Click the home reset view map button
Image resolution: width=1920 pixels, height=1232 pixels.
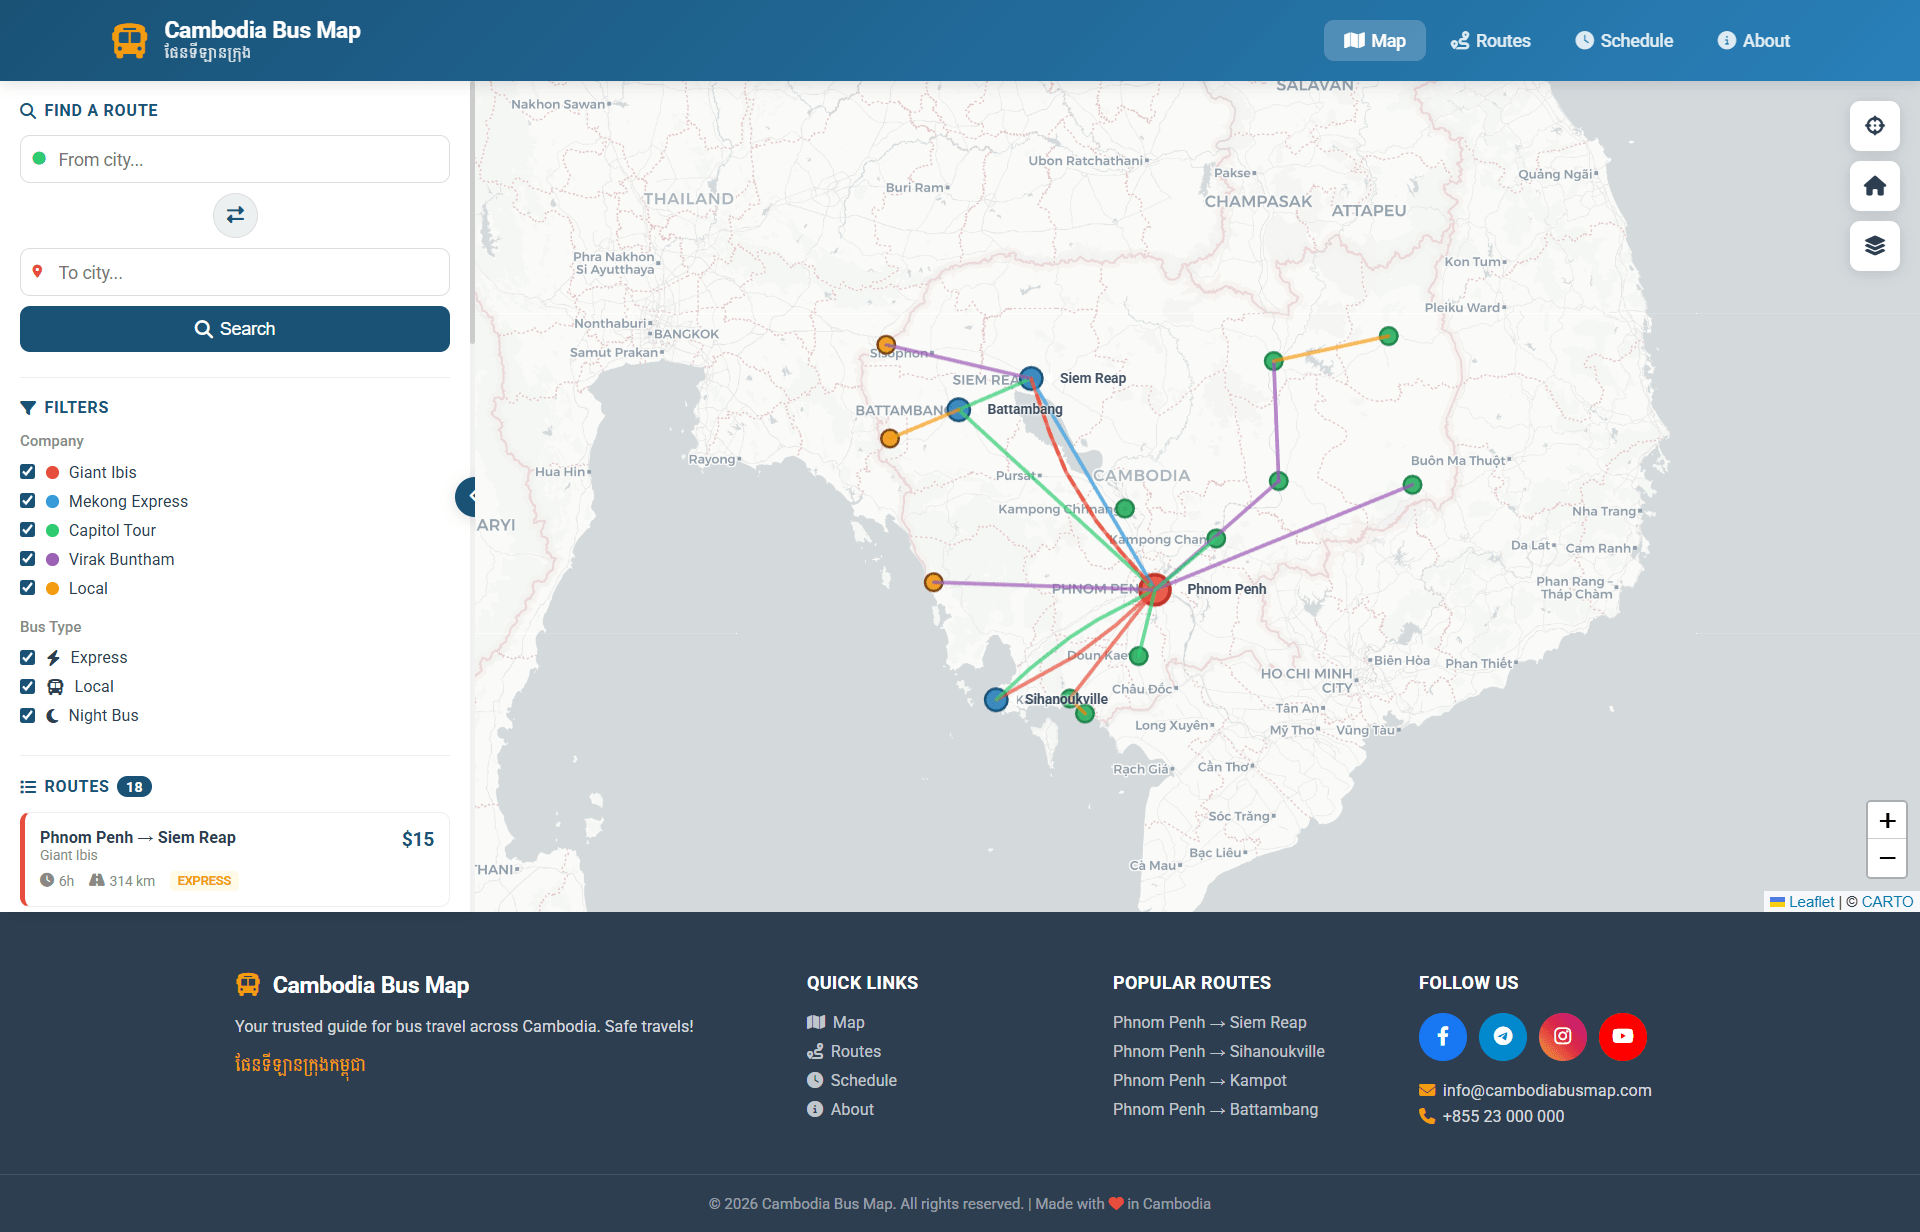click(x=1875, y=186)
